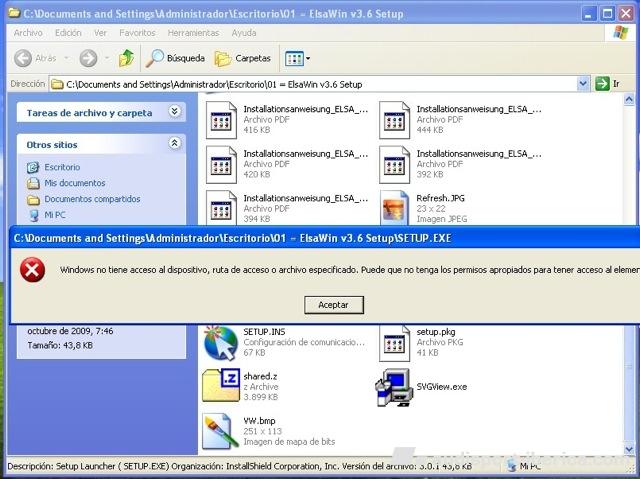640x479 pixels.
Task: Click the shared.z file name
Action: (260, 376)
